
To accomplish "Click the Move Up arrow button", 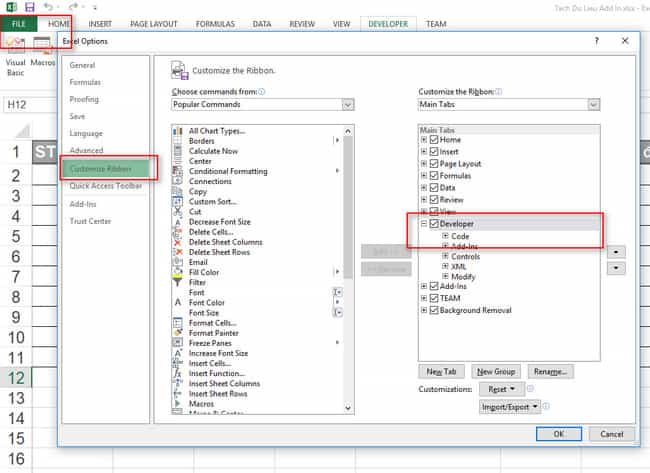I will tap(616, 252).
